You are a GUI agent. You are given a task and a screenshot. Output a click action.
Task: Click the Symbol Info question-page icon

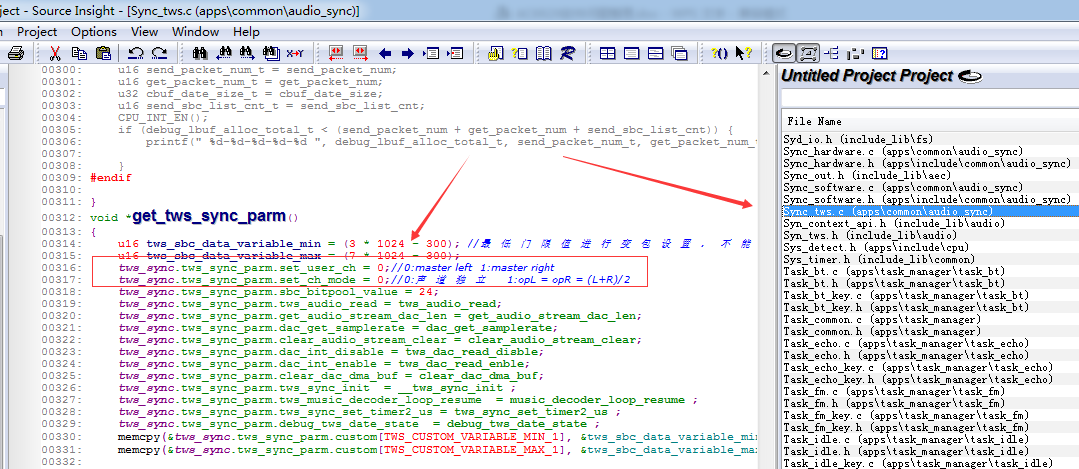click(520, 53)
